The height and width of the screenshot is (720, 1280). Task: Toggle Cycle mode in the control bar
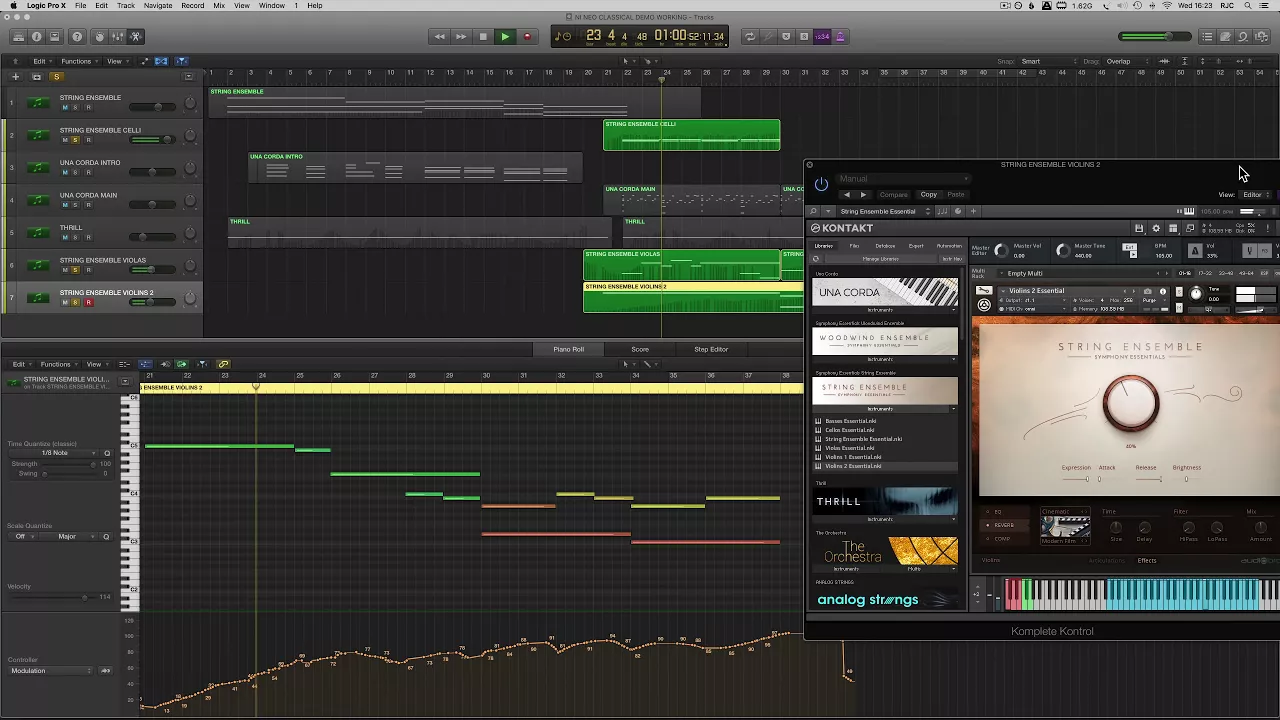[750, 37]
